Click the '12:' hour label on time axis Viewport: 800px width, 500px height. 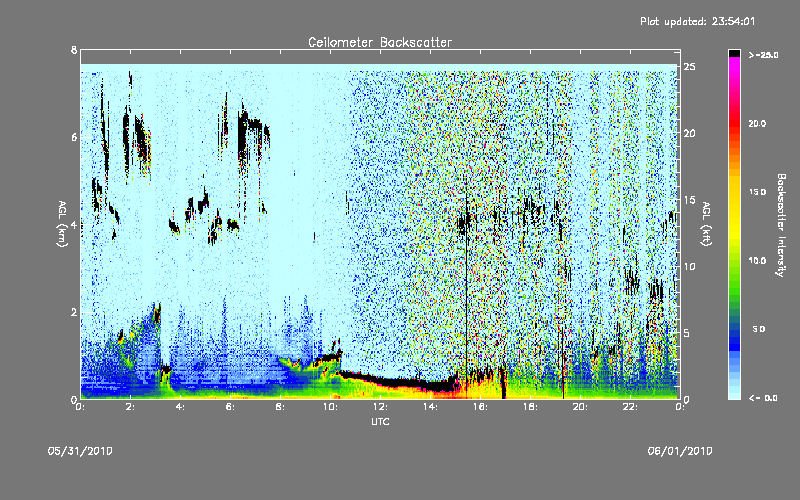tap(380, 407)
